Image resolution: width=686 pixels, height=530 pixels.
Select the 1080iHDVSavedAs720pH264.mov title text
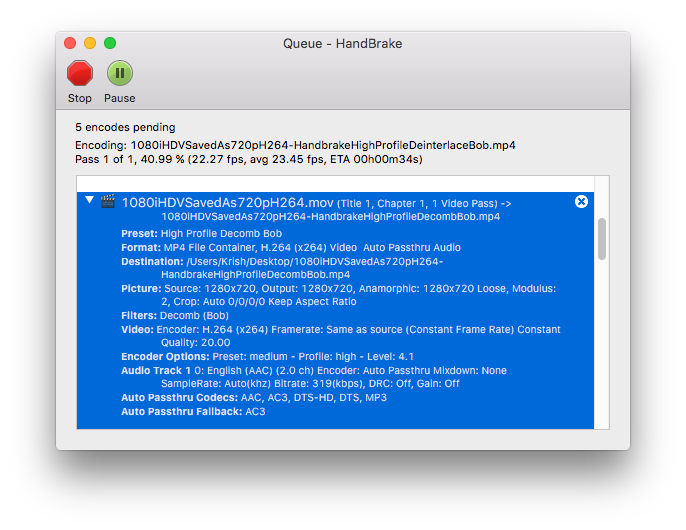point(228,203)
